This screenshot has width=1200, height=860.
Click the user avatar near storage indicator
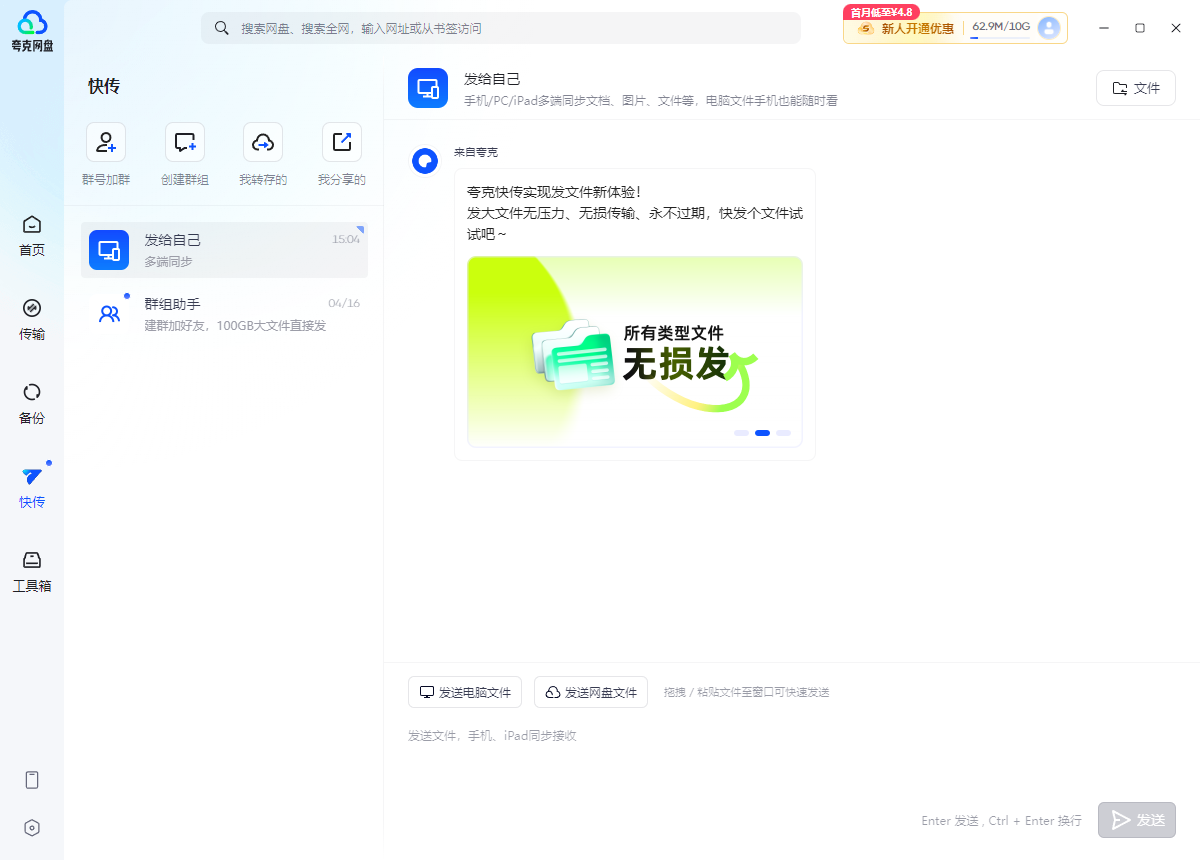[1048, 28]
